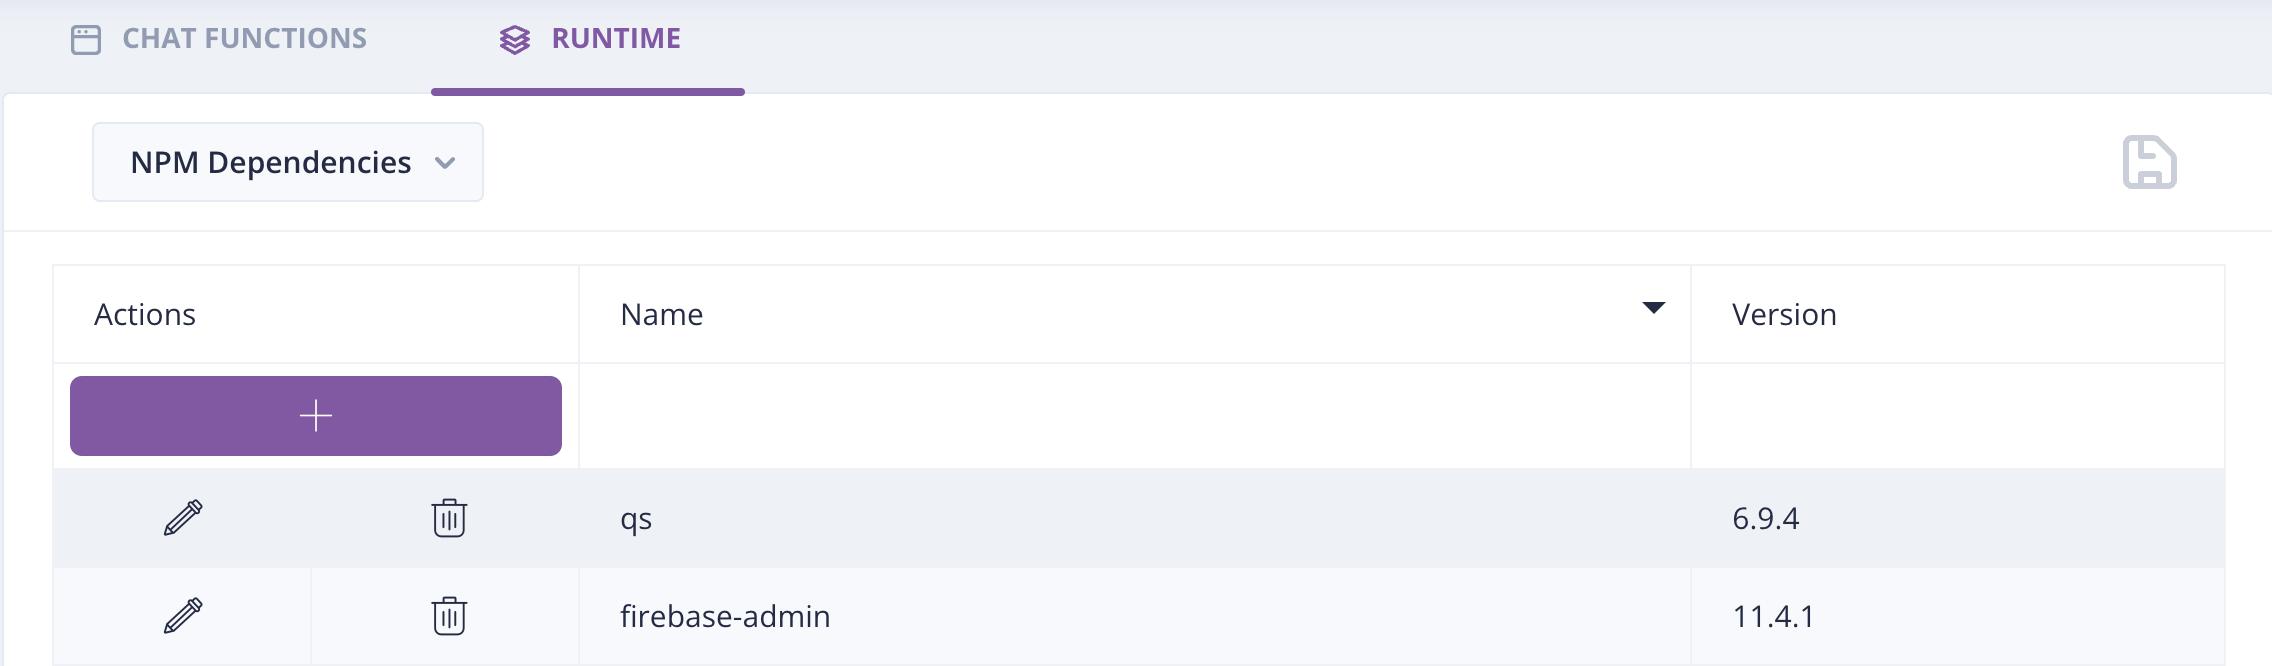
Task: Edit the firebase-admin dependency with the pencil icon
Action: coord(181,616)
